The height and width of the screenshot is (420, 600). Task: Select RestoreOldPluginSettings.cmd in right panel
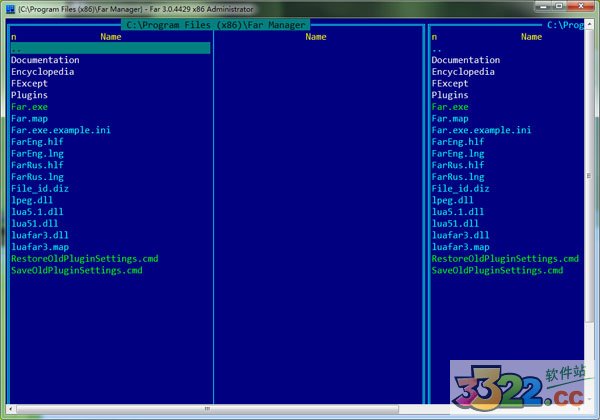(x=505, y=259)
